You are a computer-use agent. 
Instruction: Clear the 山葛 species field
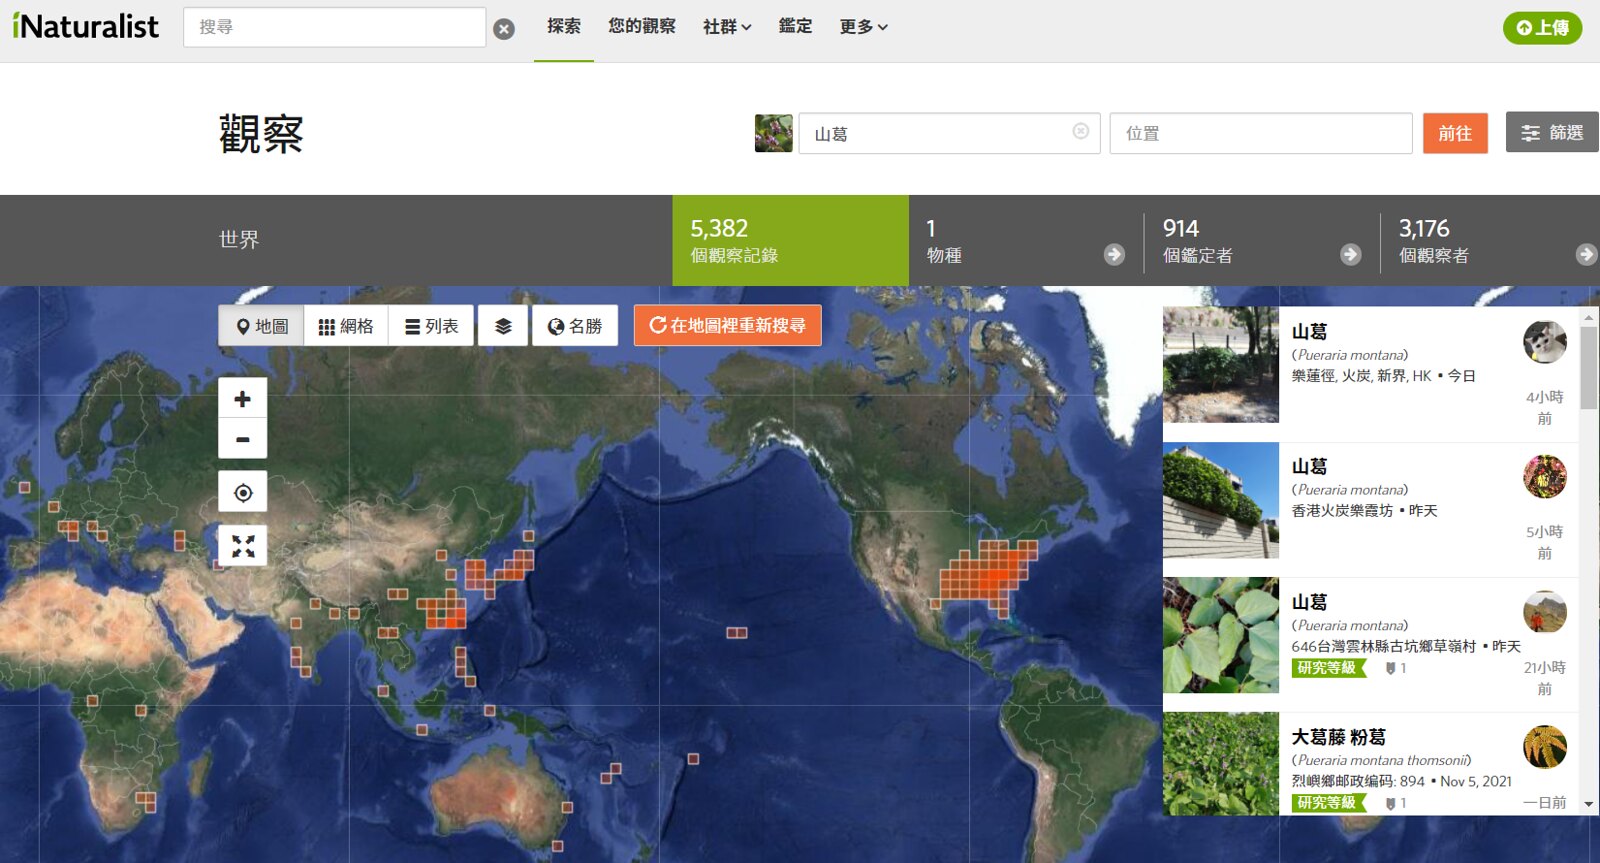(x=1081, y=132)
